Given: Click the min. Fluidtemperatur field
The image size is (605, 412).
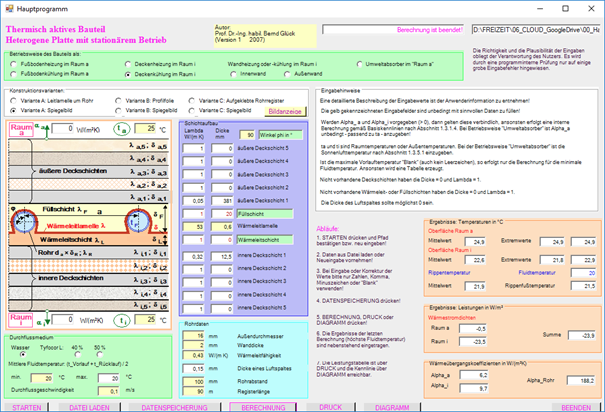Looking at the screenshot, I should [x=42, y=378].
